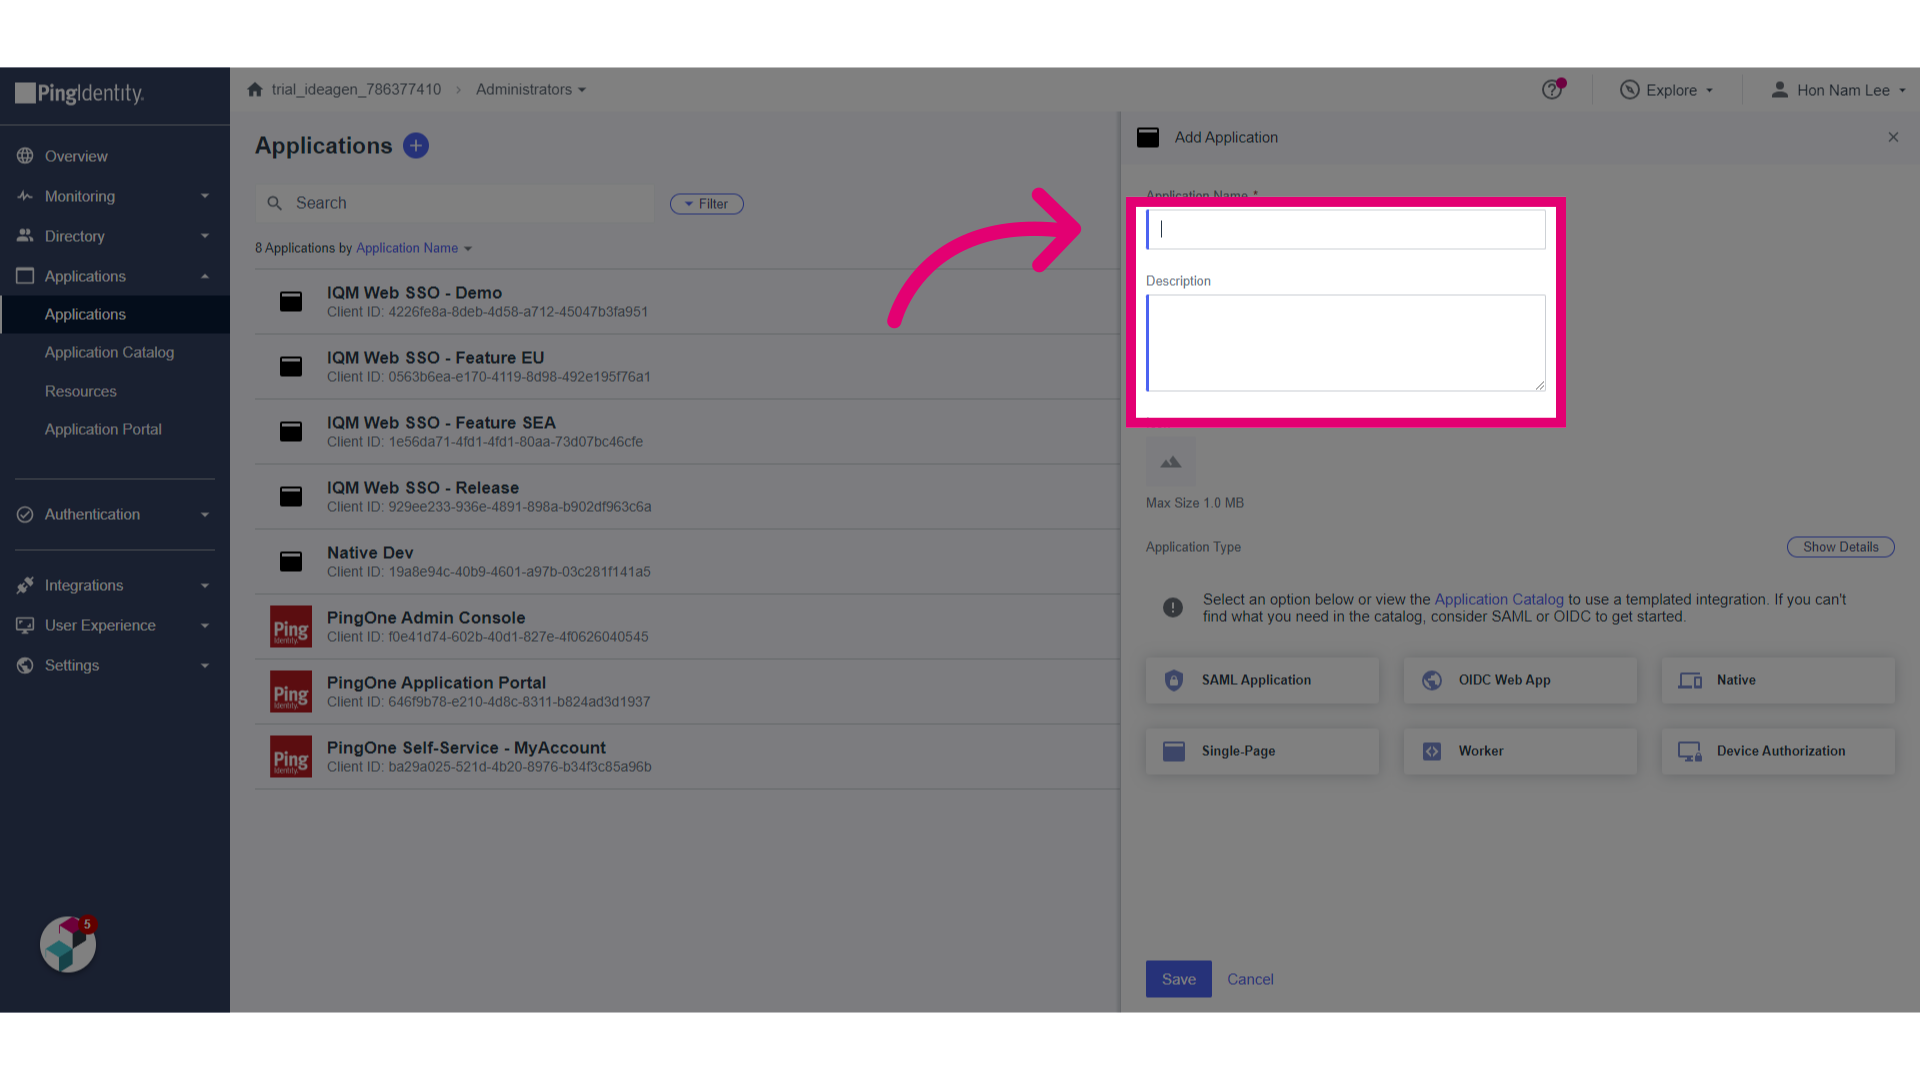This screenshot has height=1080, width=1920.
Task: Open Application Portal in sidebar
Action: point(103,429)
